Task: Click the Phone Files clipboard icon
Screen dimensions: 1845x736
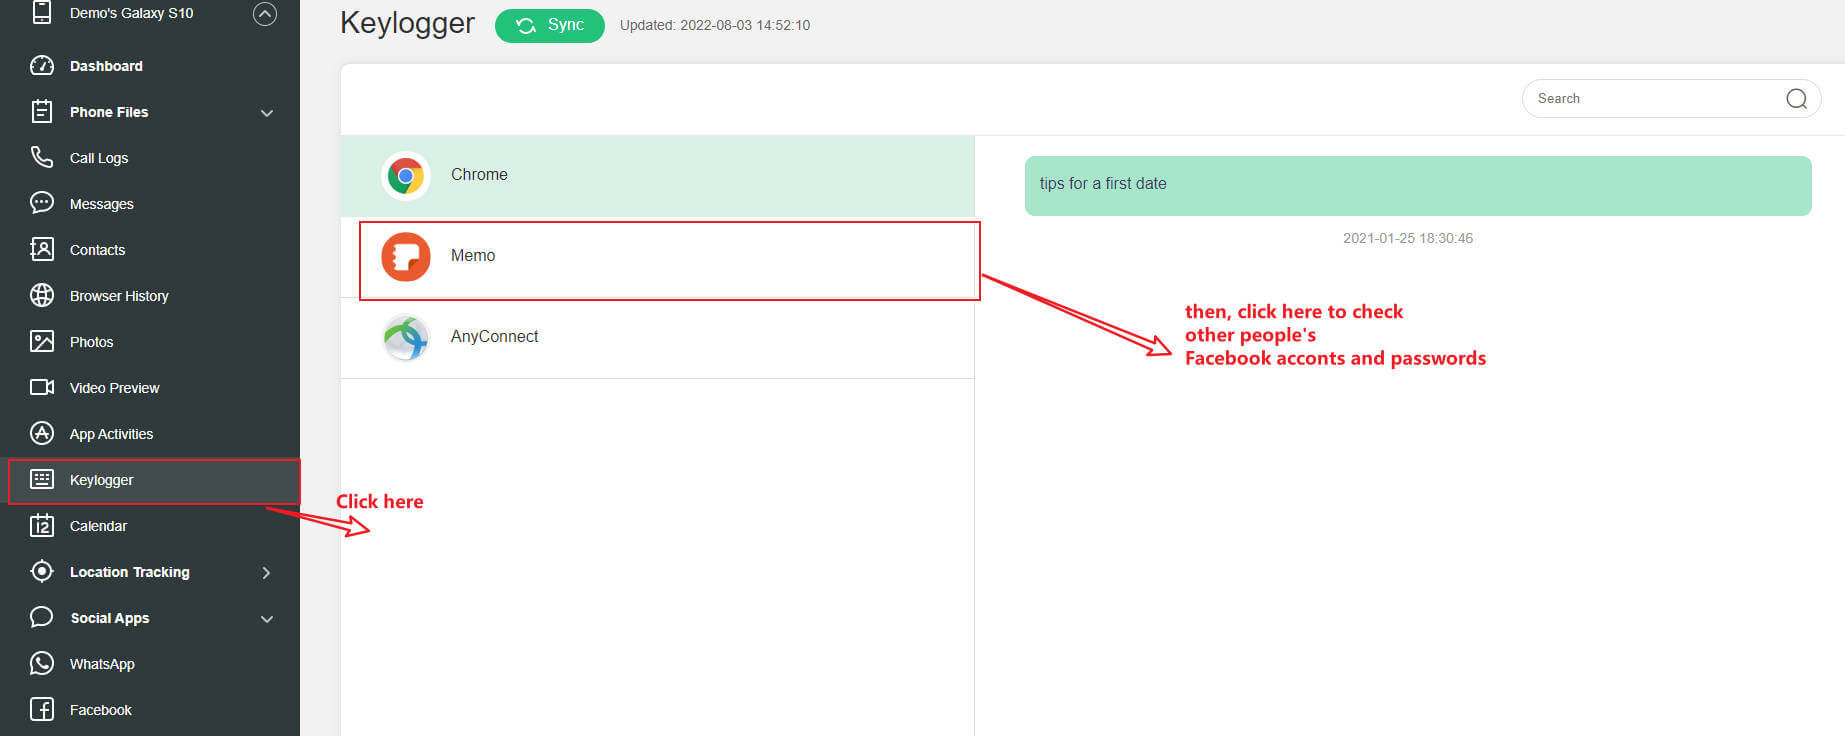Action: pyautogui.click(x=42, y=112)
